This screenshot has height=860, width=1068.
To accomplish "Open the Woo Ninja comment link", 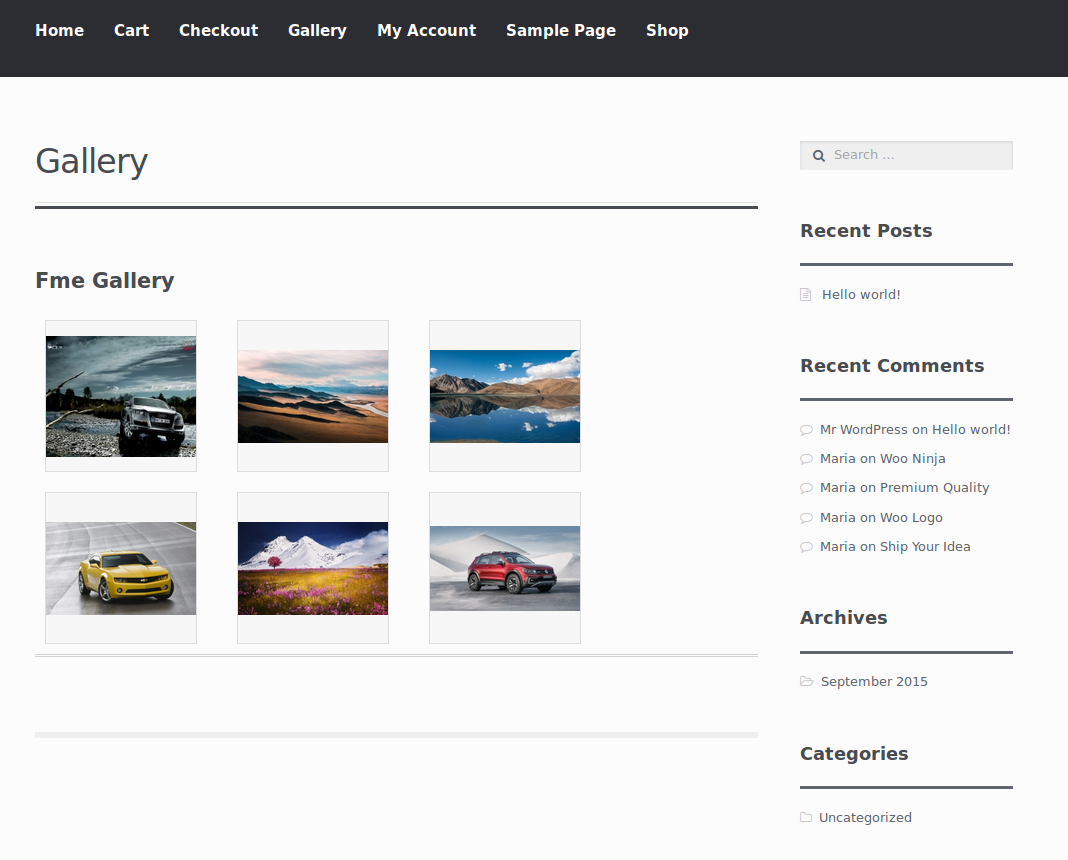I will pyautogui.click(x=913, y=459).
